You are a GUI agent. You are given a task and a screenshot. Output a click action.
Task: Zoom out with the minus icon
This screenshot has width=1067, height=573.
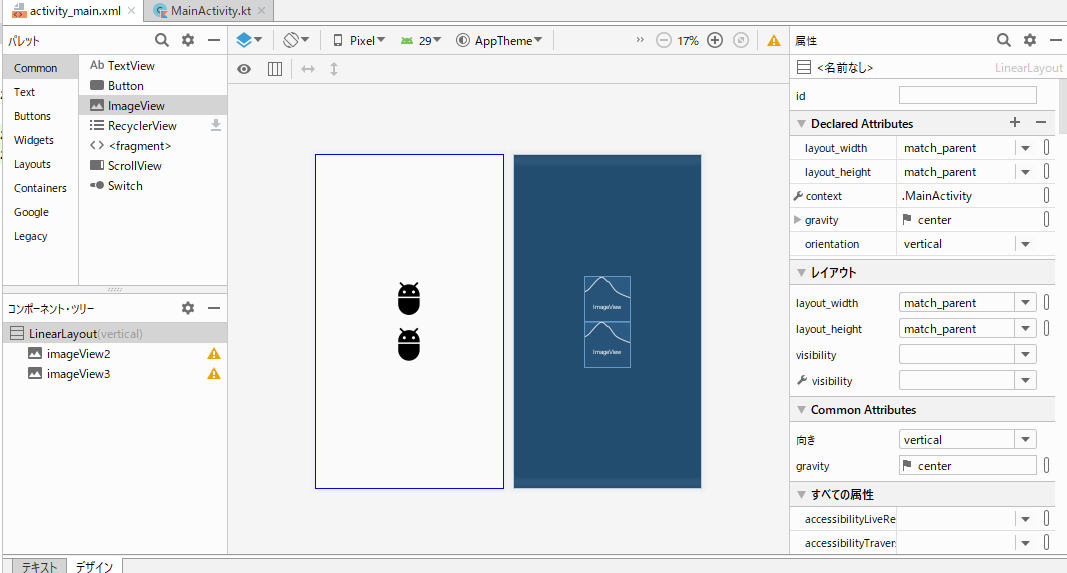pos(664,41)
